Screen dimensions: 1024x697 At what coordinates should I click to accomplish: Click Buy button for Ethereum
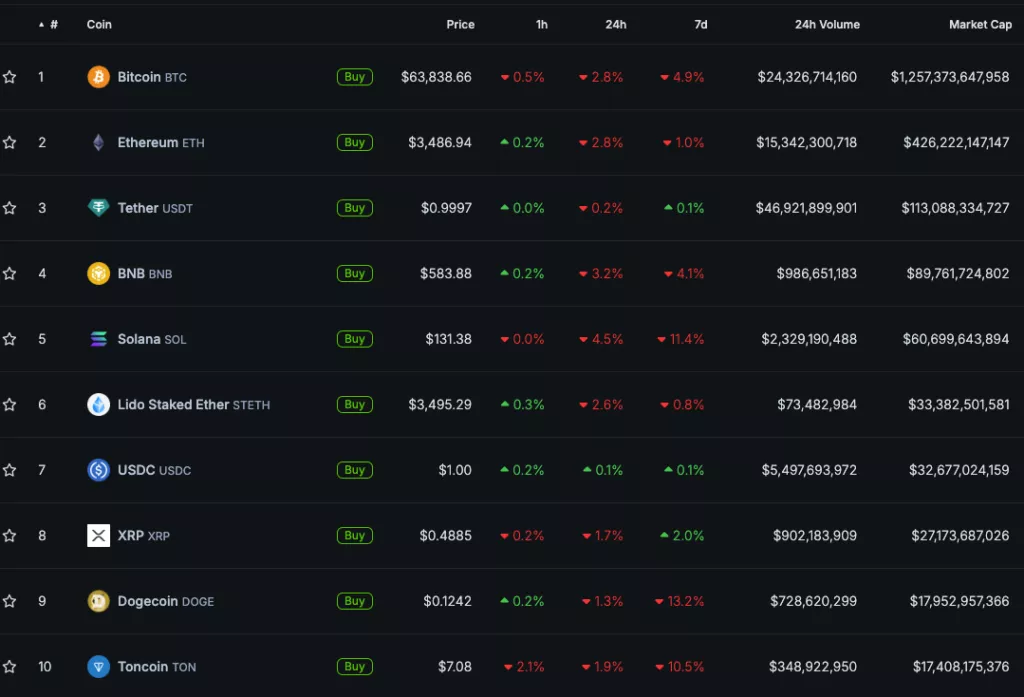click(355, 142)
